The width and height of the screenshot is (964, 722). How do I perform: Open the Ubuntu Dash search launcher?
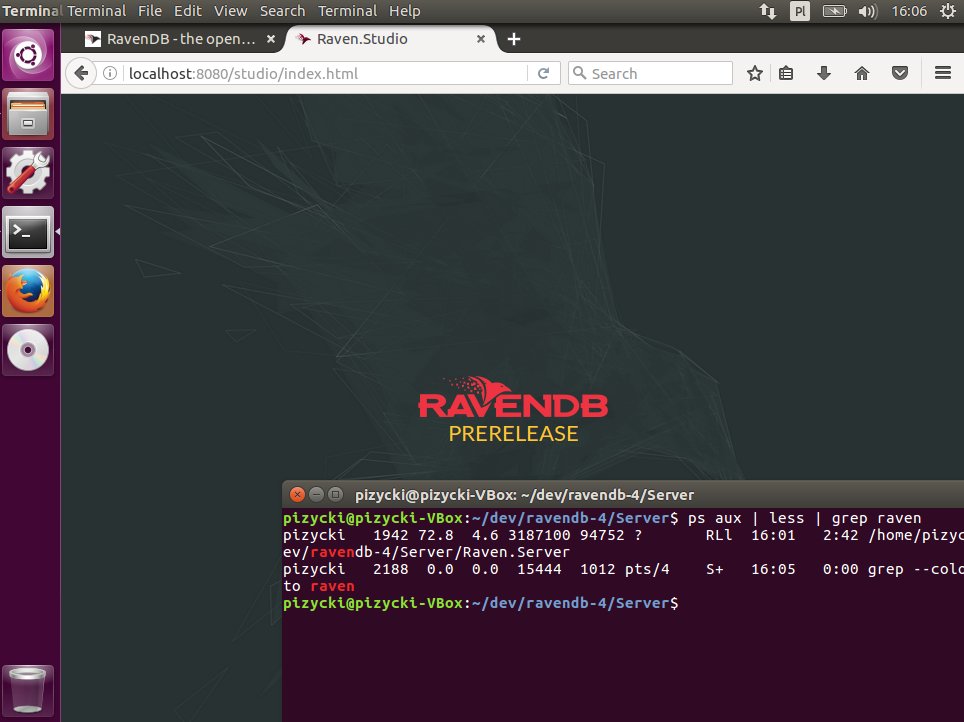click(28, 55)
